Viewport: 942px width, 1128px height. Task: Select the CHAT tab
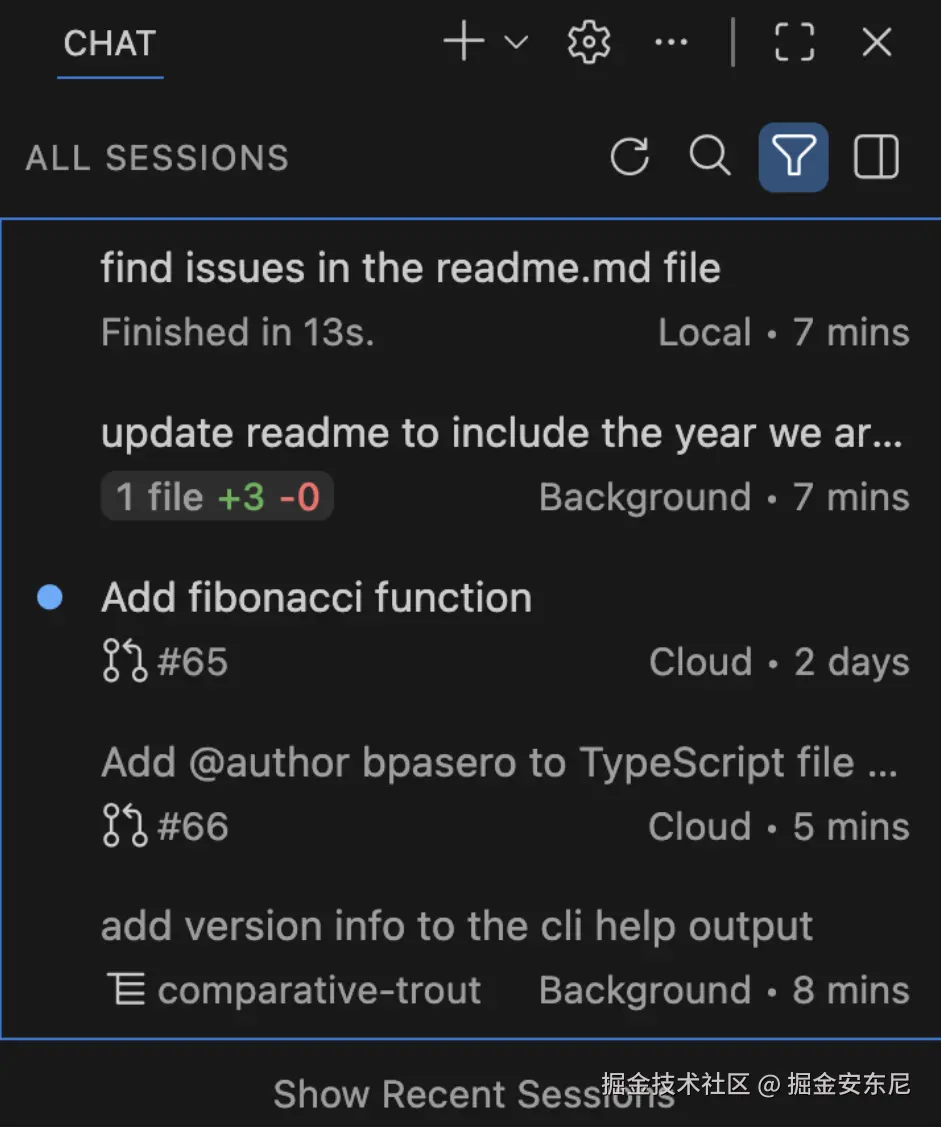(110, 44)
